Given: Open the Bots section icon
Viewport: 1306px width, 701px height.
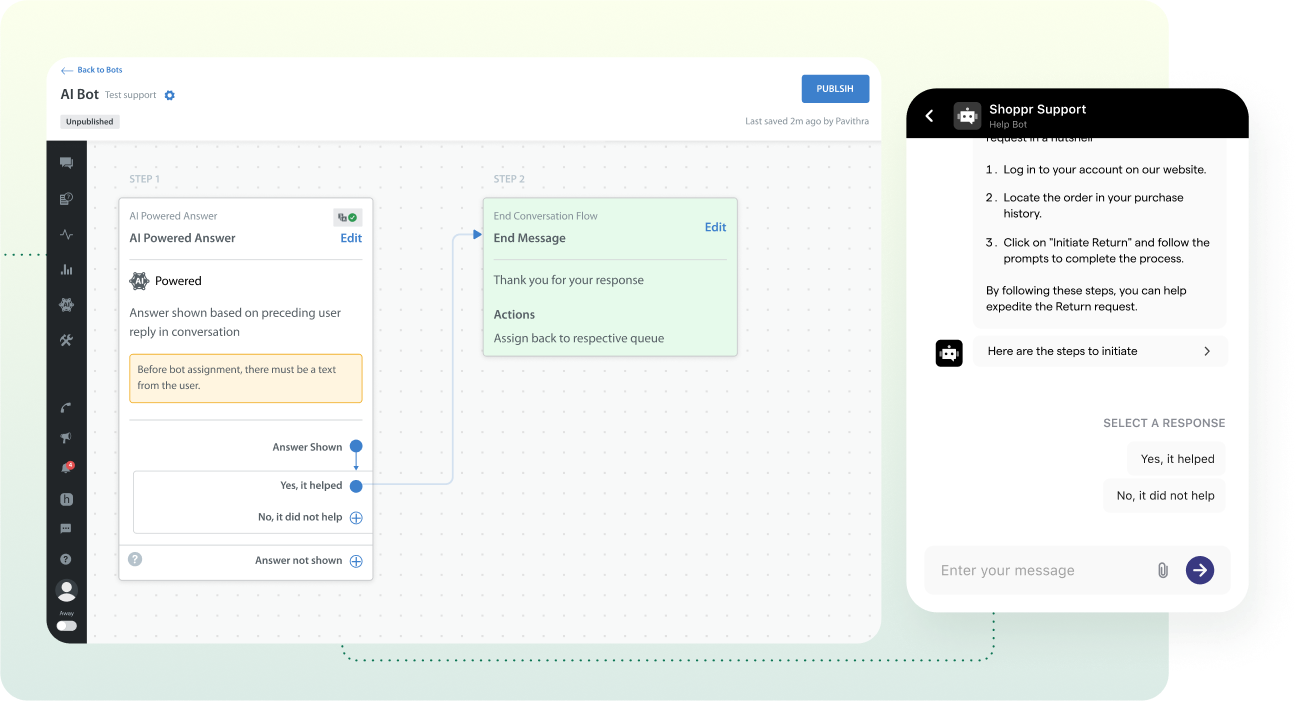Looking at the screenshot, I should coord(66,304).
